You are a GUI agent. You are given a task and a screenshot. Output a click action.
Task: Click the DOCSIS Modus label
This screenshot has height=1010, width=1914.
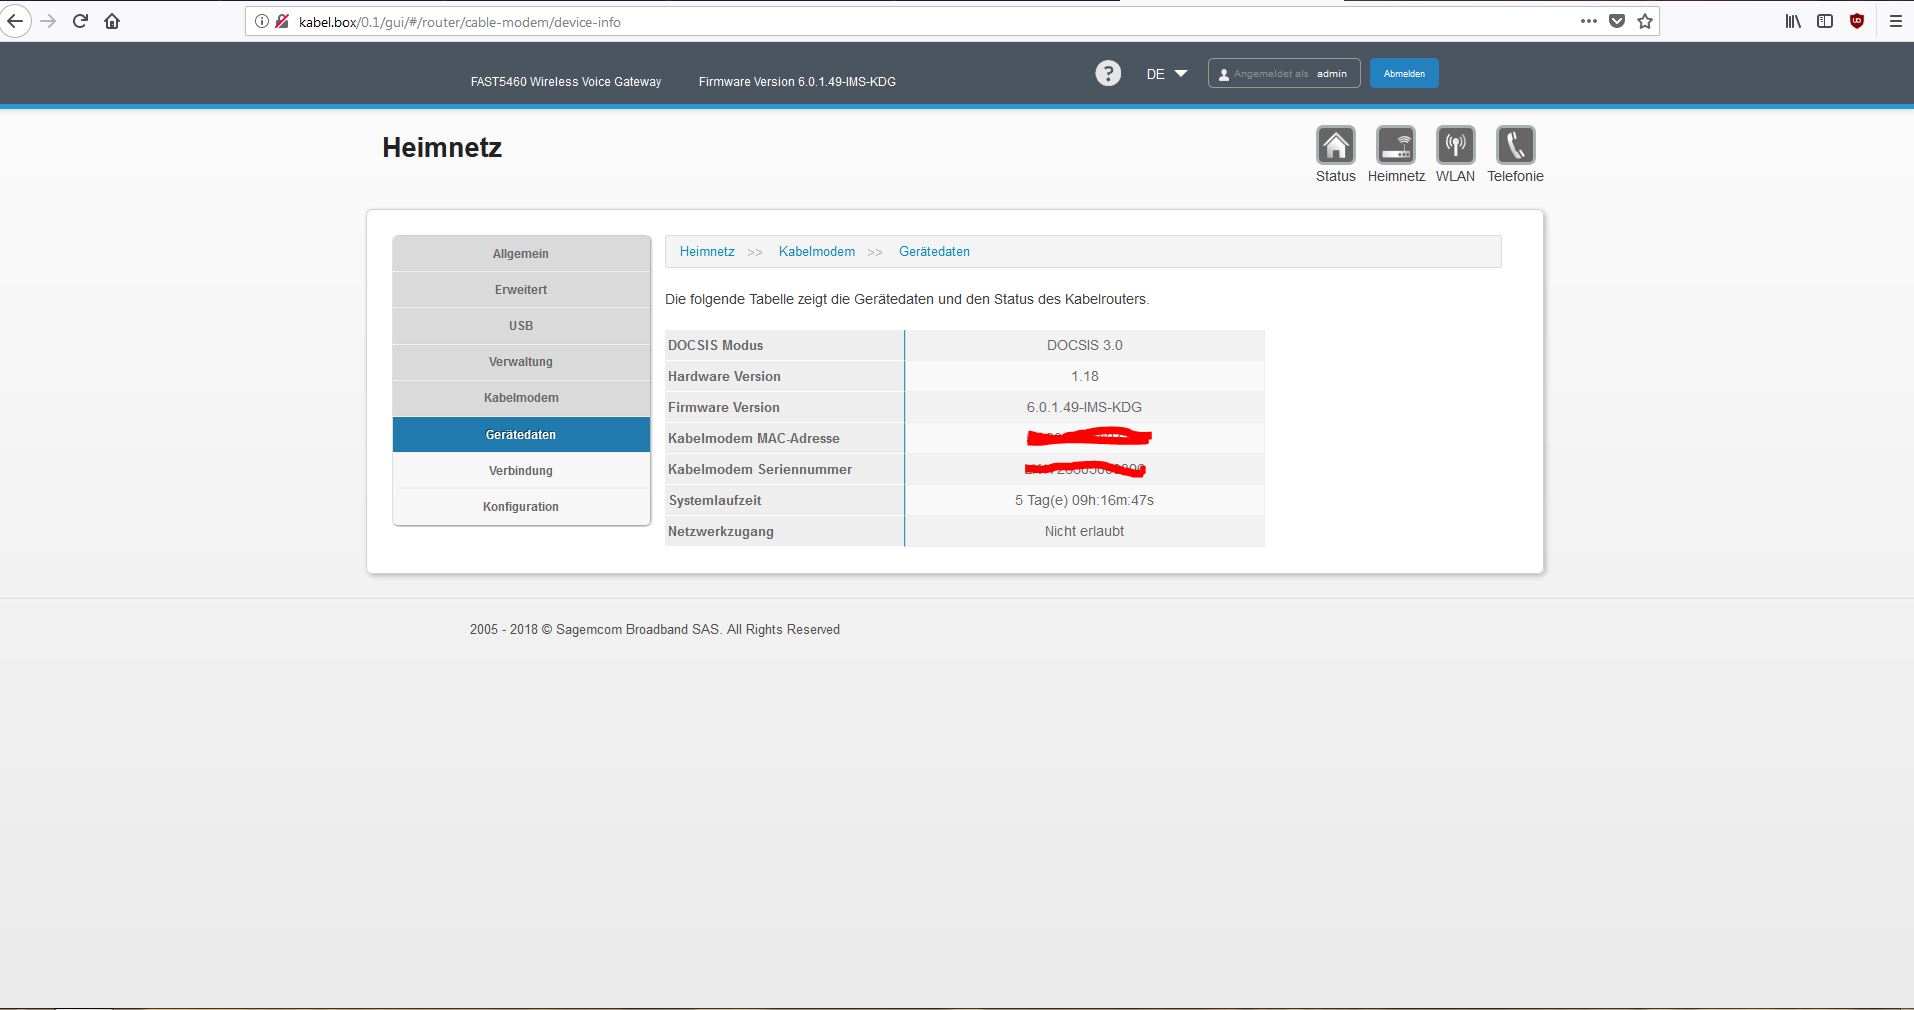[715, 345]
